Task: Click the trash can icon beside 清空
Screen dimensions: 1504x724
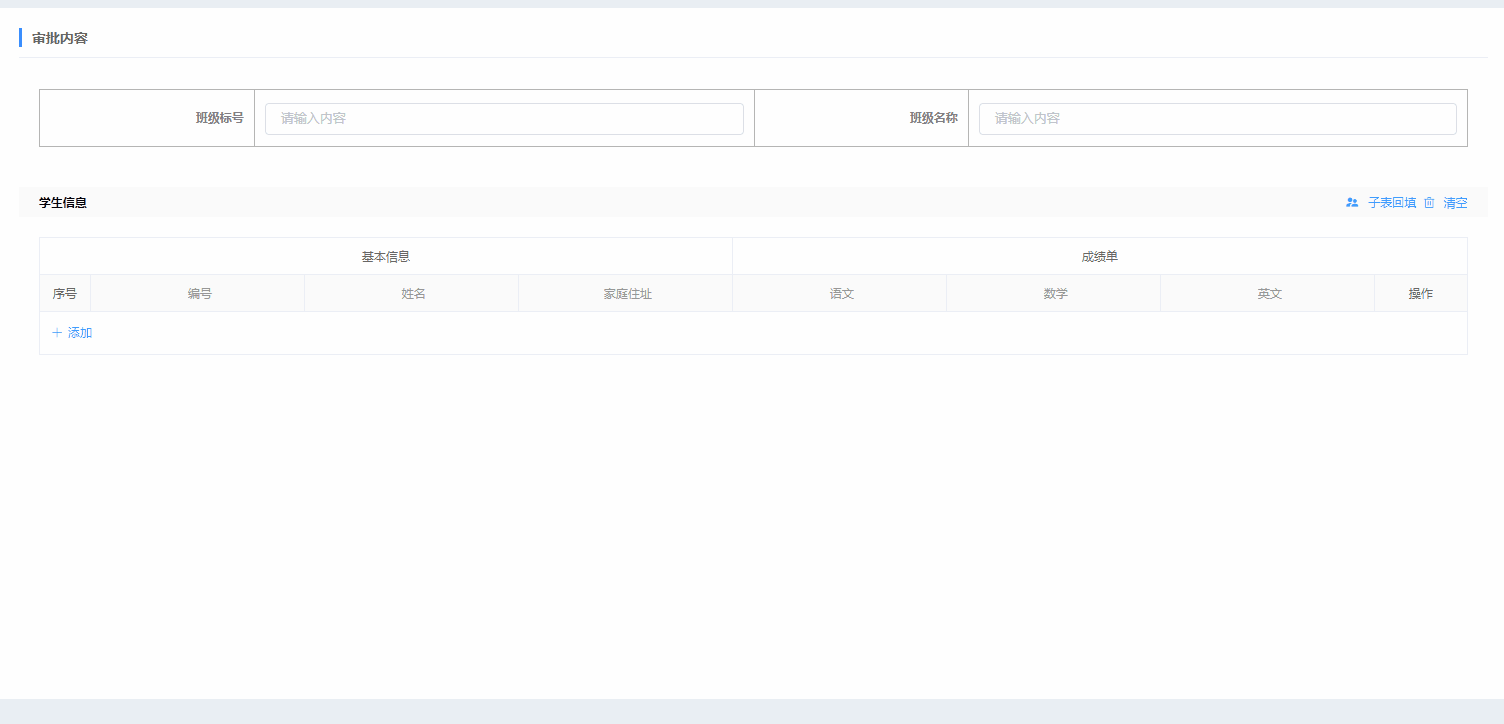Action: (x=1429, y=202)
